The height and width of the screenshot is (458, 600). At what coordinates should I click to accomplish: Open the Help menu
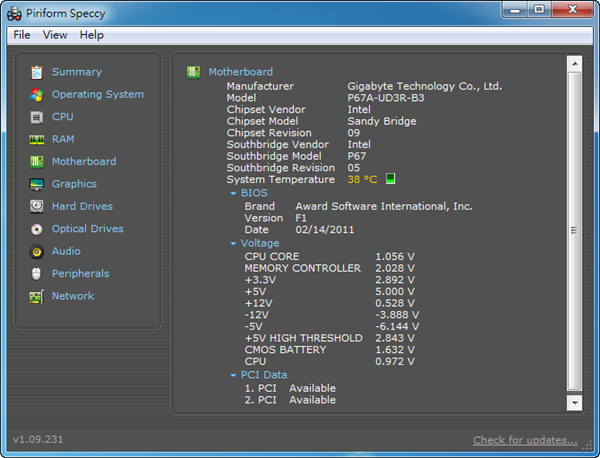91,35
